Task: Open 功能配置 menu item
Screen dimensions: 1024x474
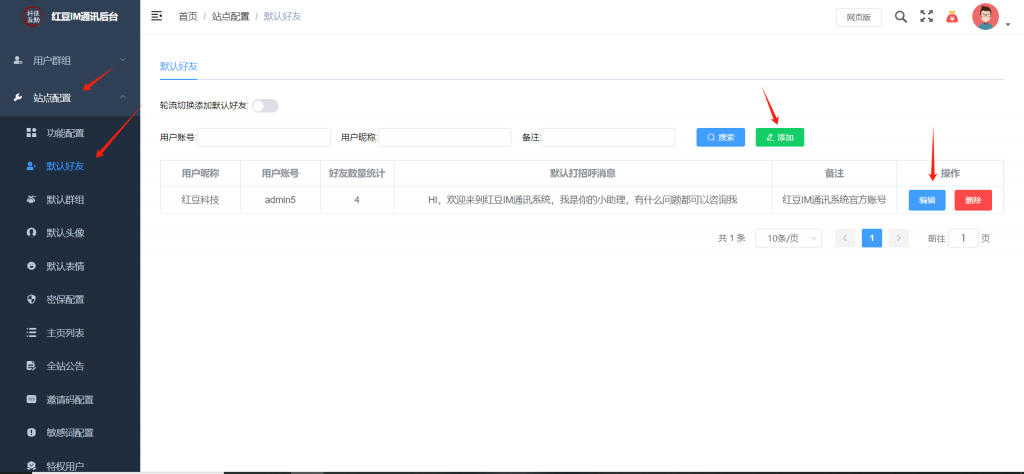Action: (65, 133)
